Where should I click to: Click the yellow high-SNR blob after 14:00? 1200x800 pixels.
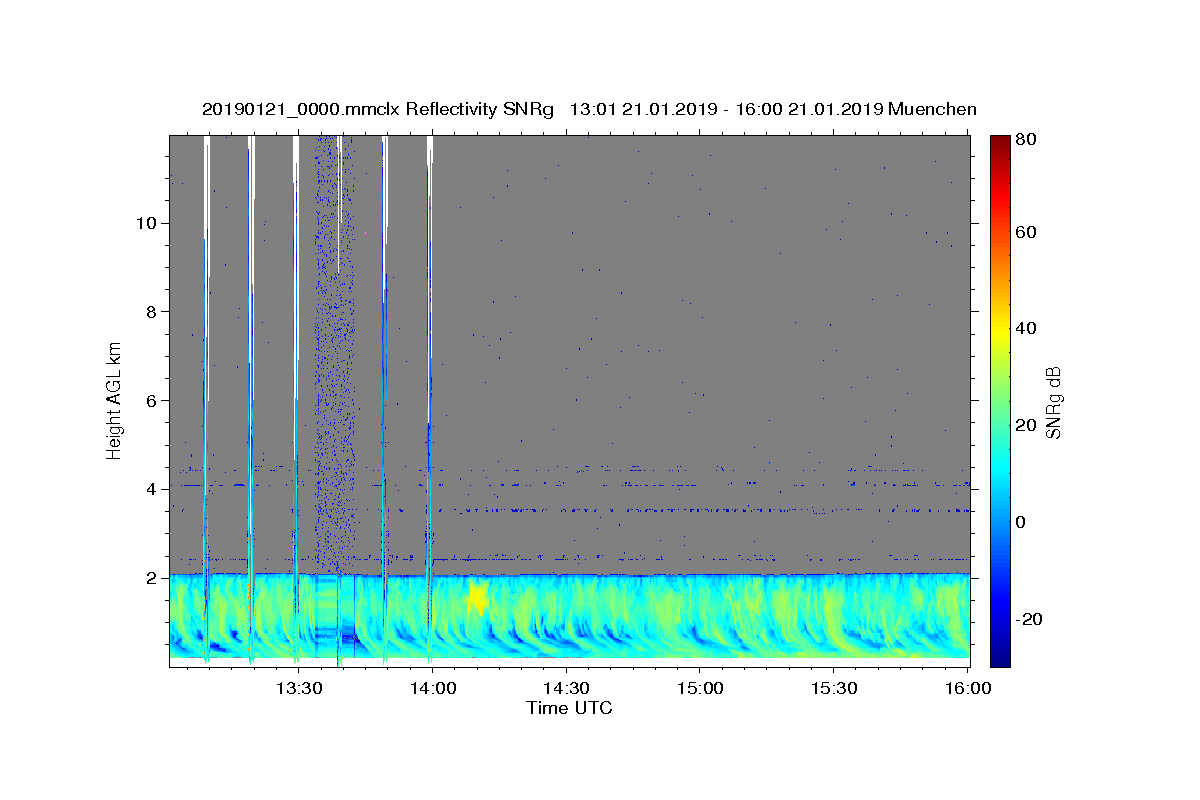[478, 597]
